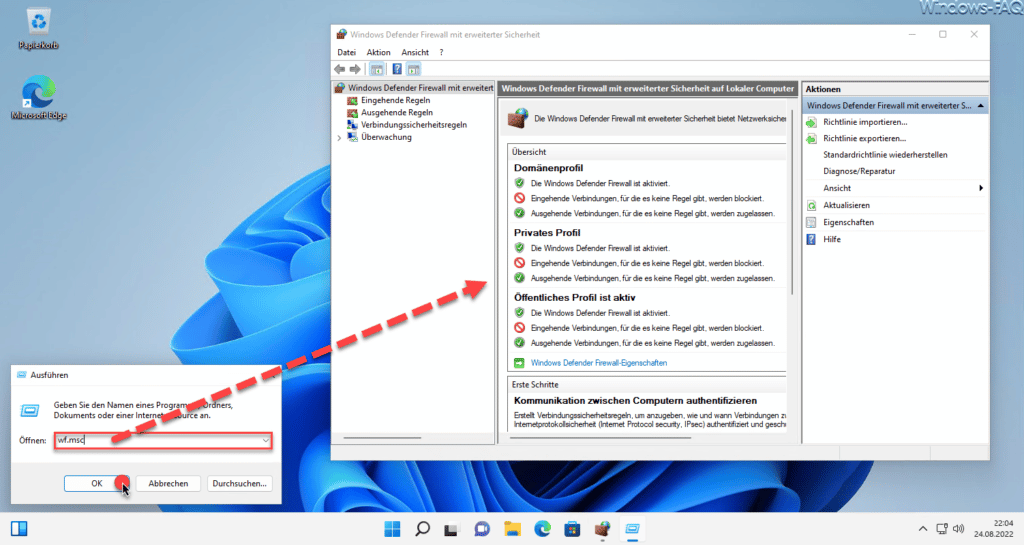
Task: Click the blue help icon in toolbar
Action: [x=396, y=69]
